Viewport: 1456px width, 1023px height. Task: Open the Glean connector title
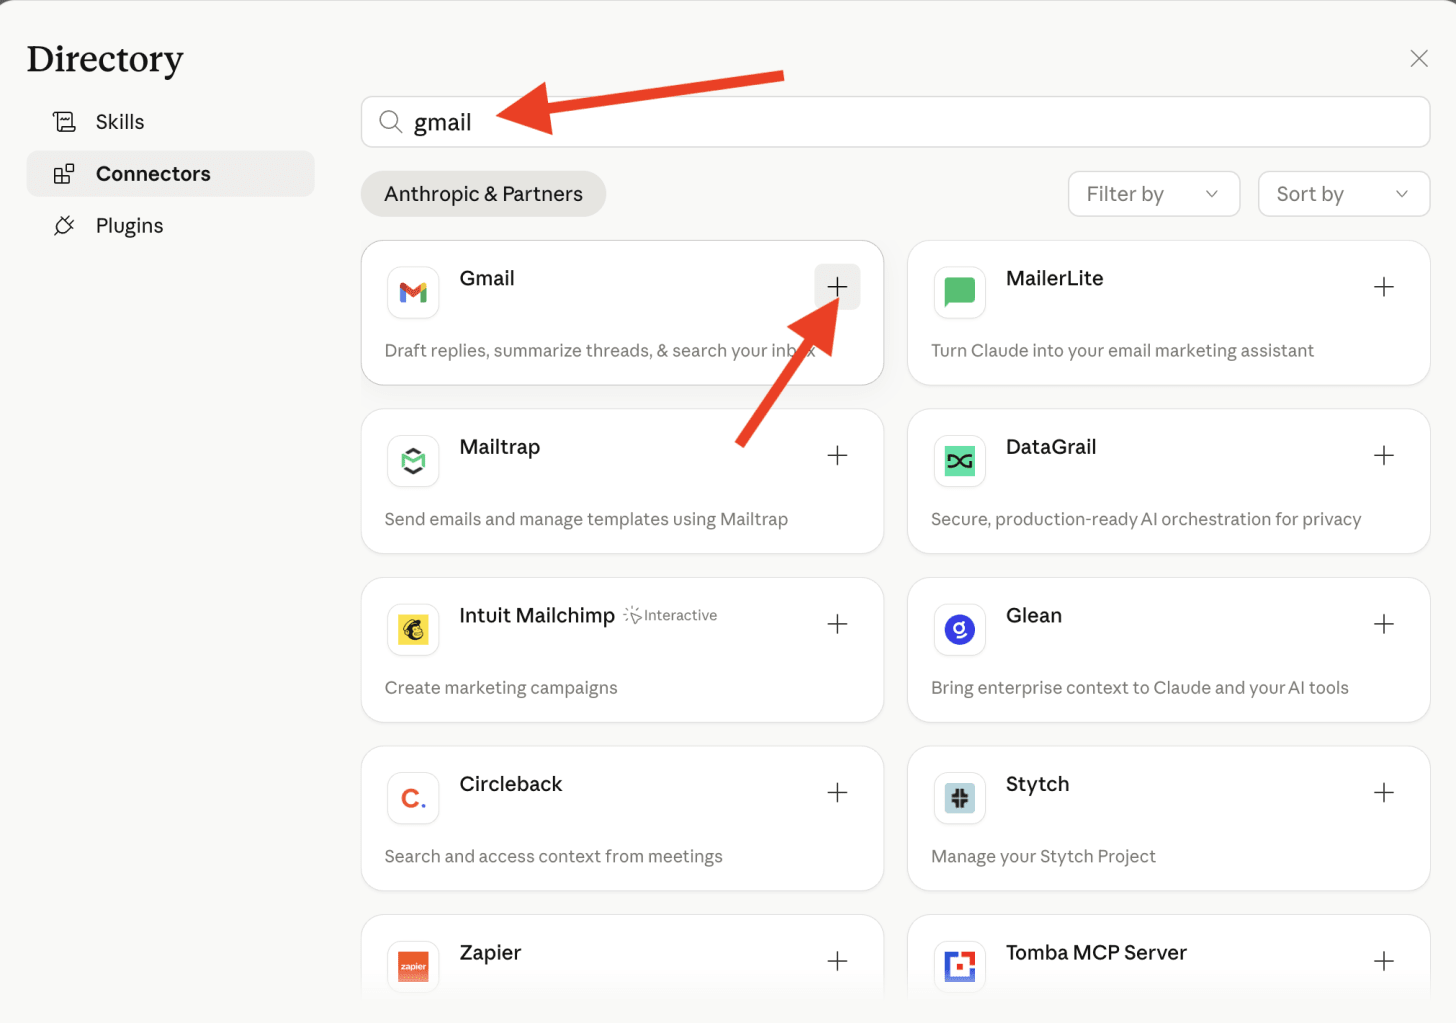click(x=1034, y=616)
